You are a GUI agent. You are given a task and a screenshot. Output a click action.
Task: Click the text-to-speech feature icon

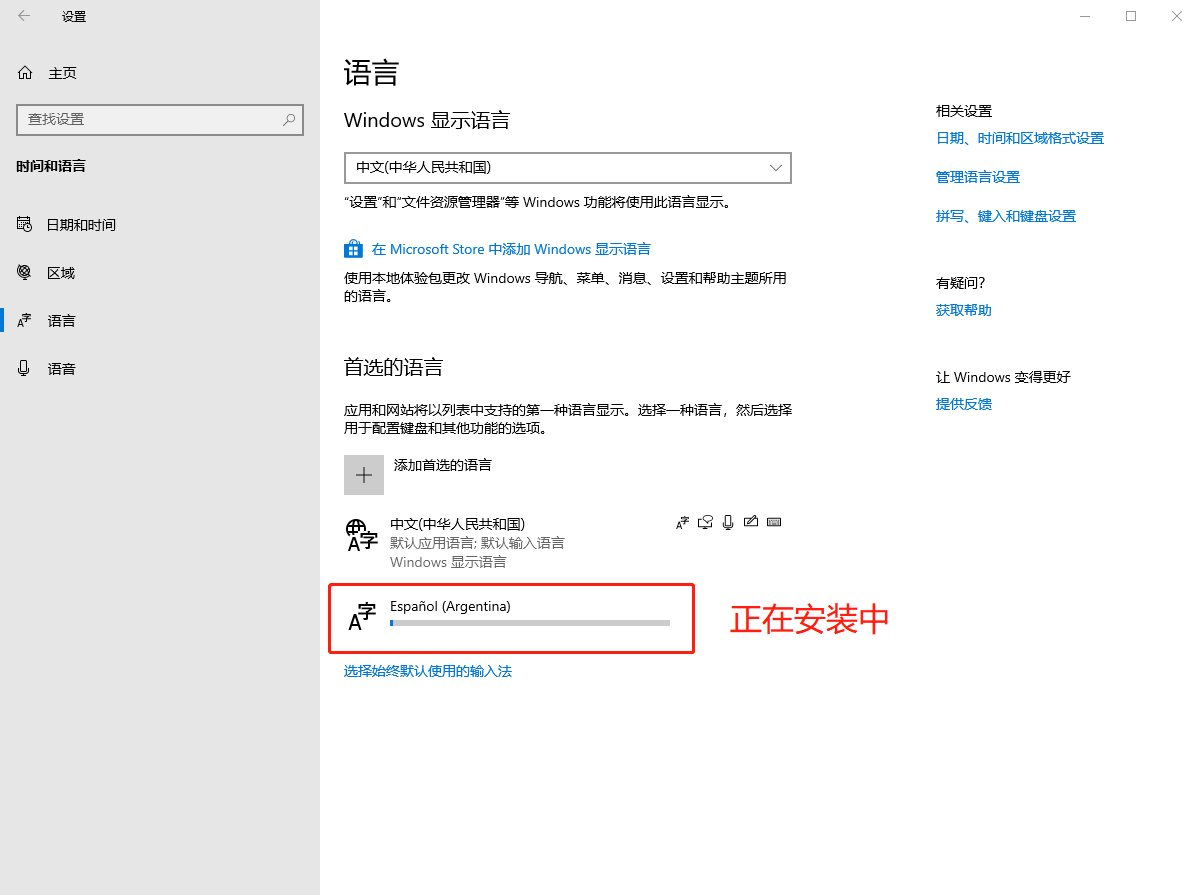[x=706, y=522]
